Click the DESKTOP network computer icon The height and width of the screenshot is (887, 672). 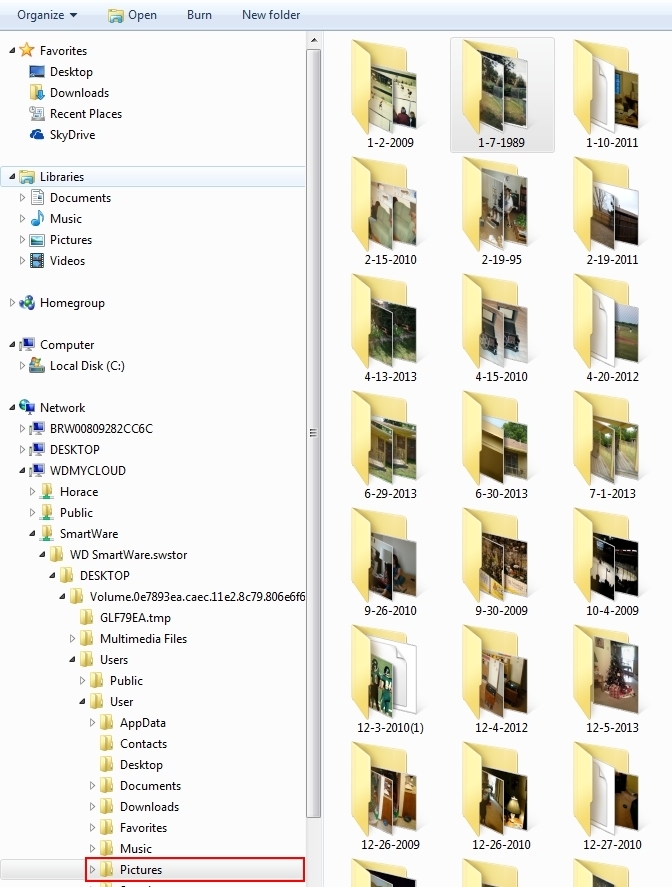click(x=37, y=449)
